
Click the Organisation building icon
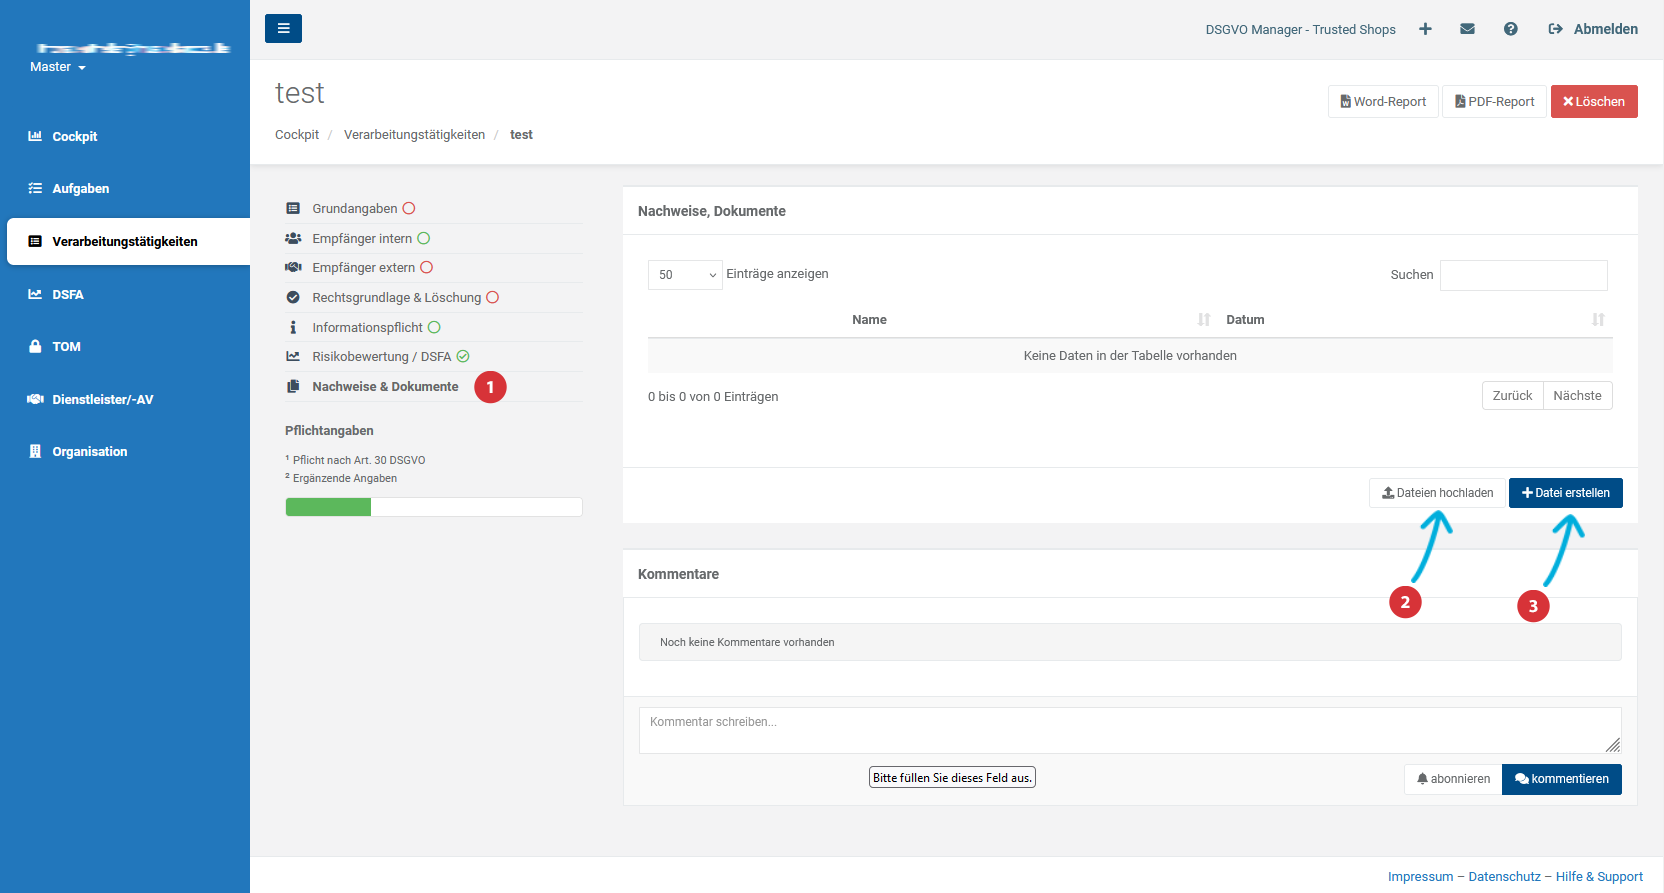[35, 451]
